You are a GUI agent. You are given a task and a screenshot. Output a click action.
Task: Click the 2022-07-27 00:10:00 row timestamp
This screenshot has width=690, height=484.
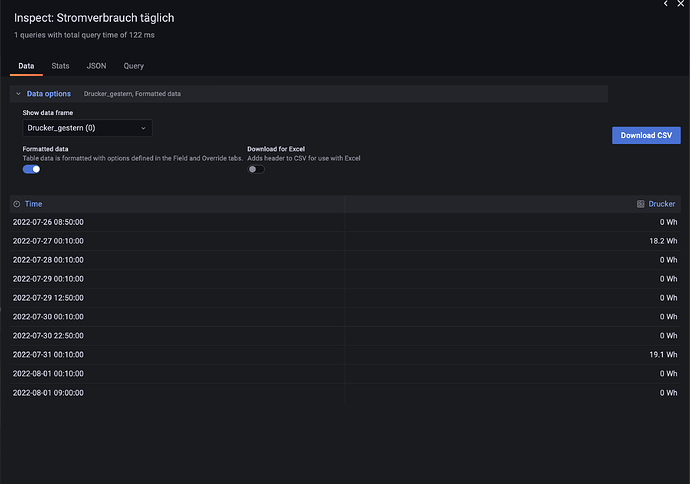(x=48, y=241)
